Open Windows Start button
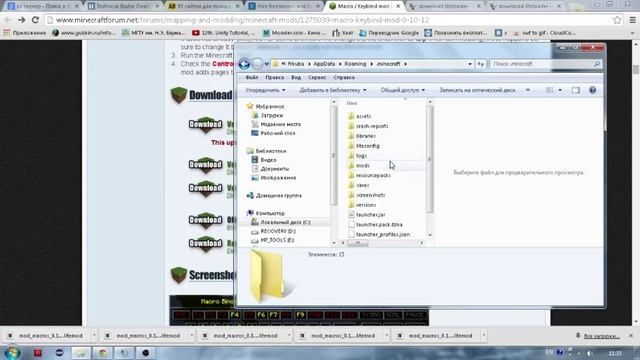Viewport: 640px width, 360px height. click(x=12, y=353)
